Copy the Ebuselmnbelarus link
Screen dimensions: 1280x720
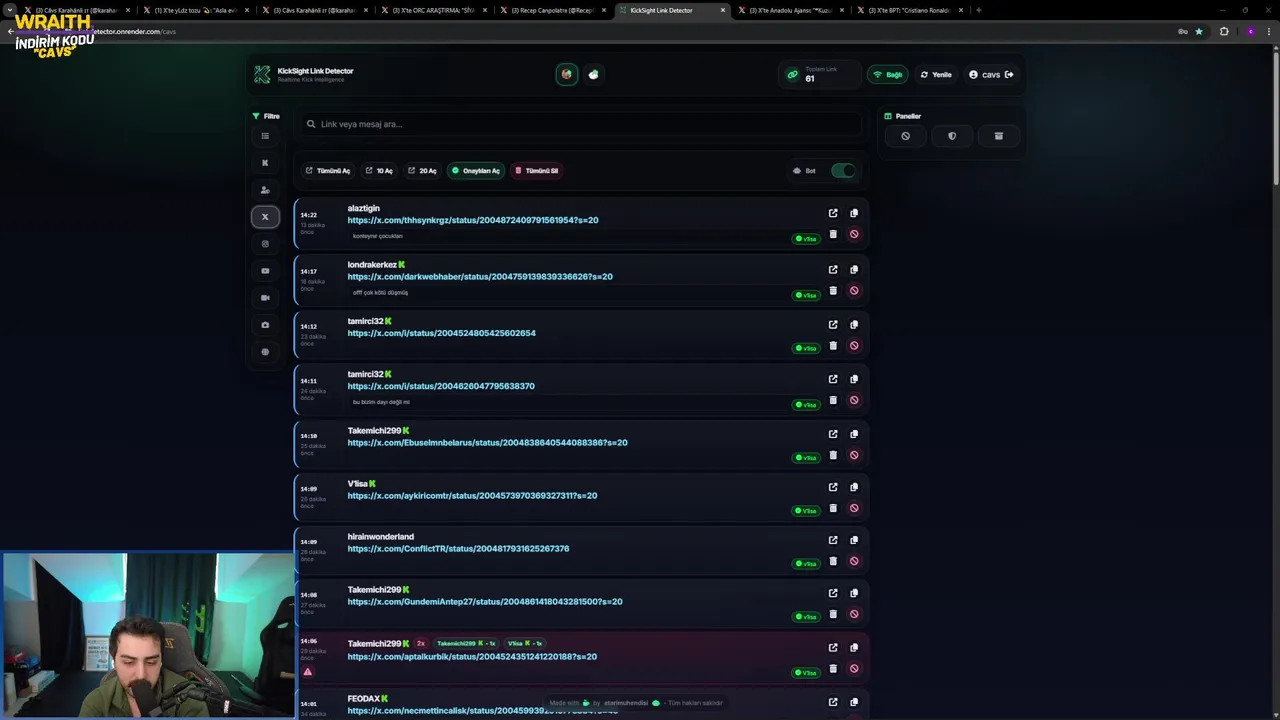click(854, 434)
